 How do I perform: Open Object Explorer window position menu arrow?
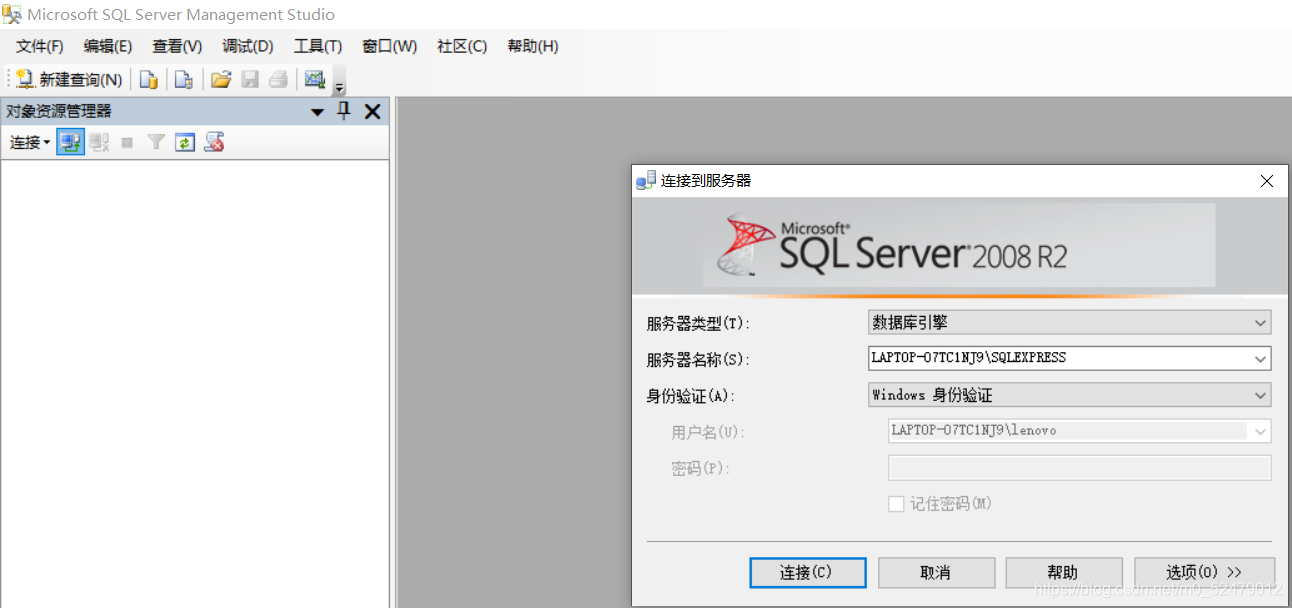(317, 112)
